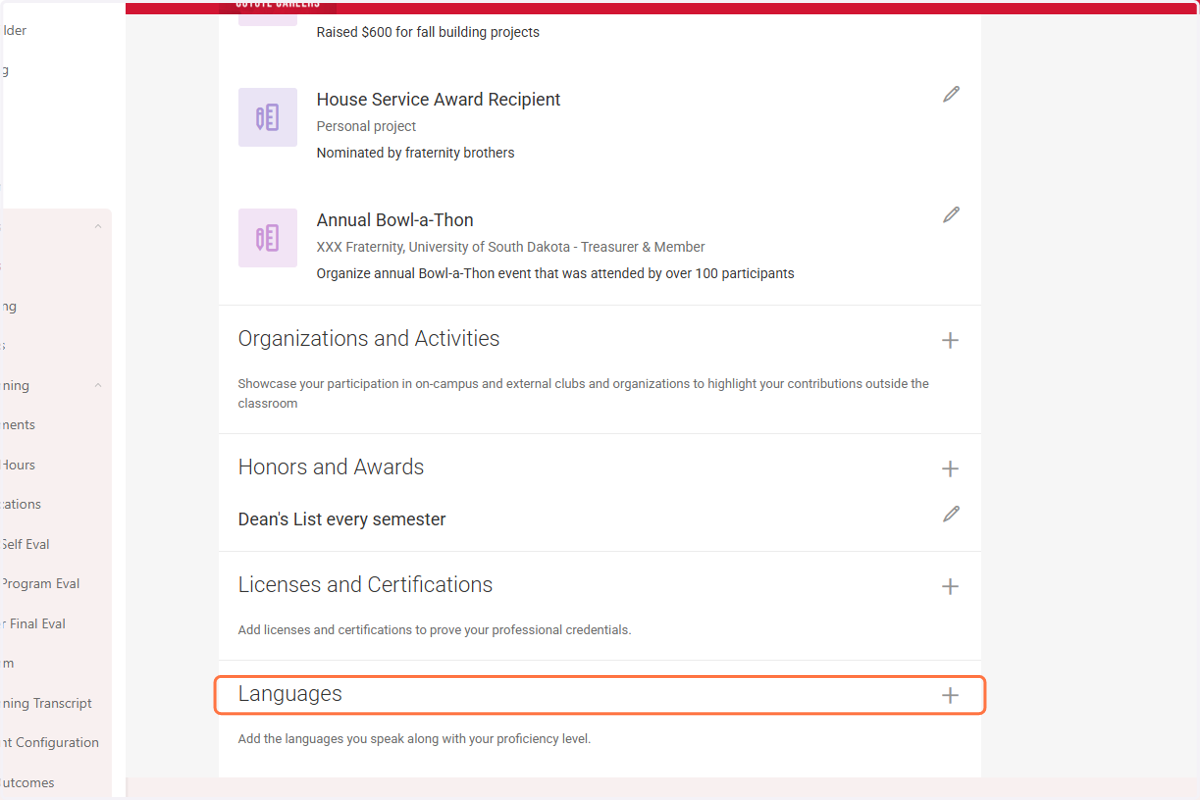The height and width of the screenshot is (800, 1200).
Task: Click the Annual Bowl-a-Thon project icon
Action: click(267, 238)
